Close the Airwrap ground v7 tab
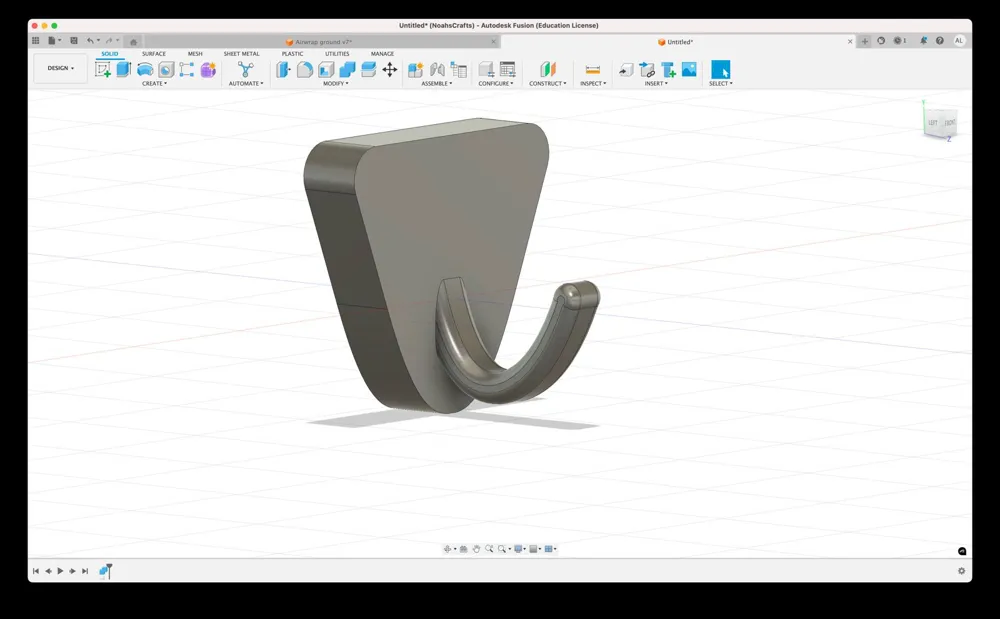The width and height of the screenshot is (1000, 619). [x=493, y=41]
